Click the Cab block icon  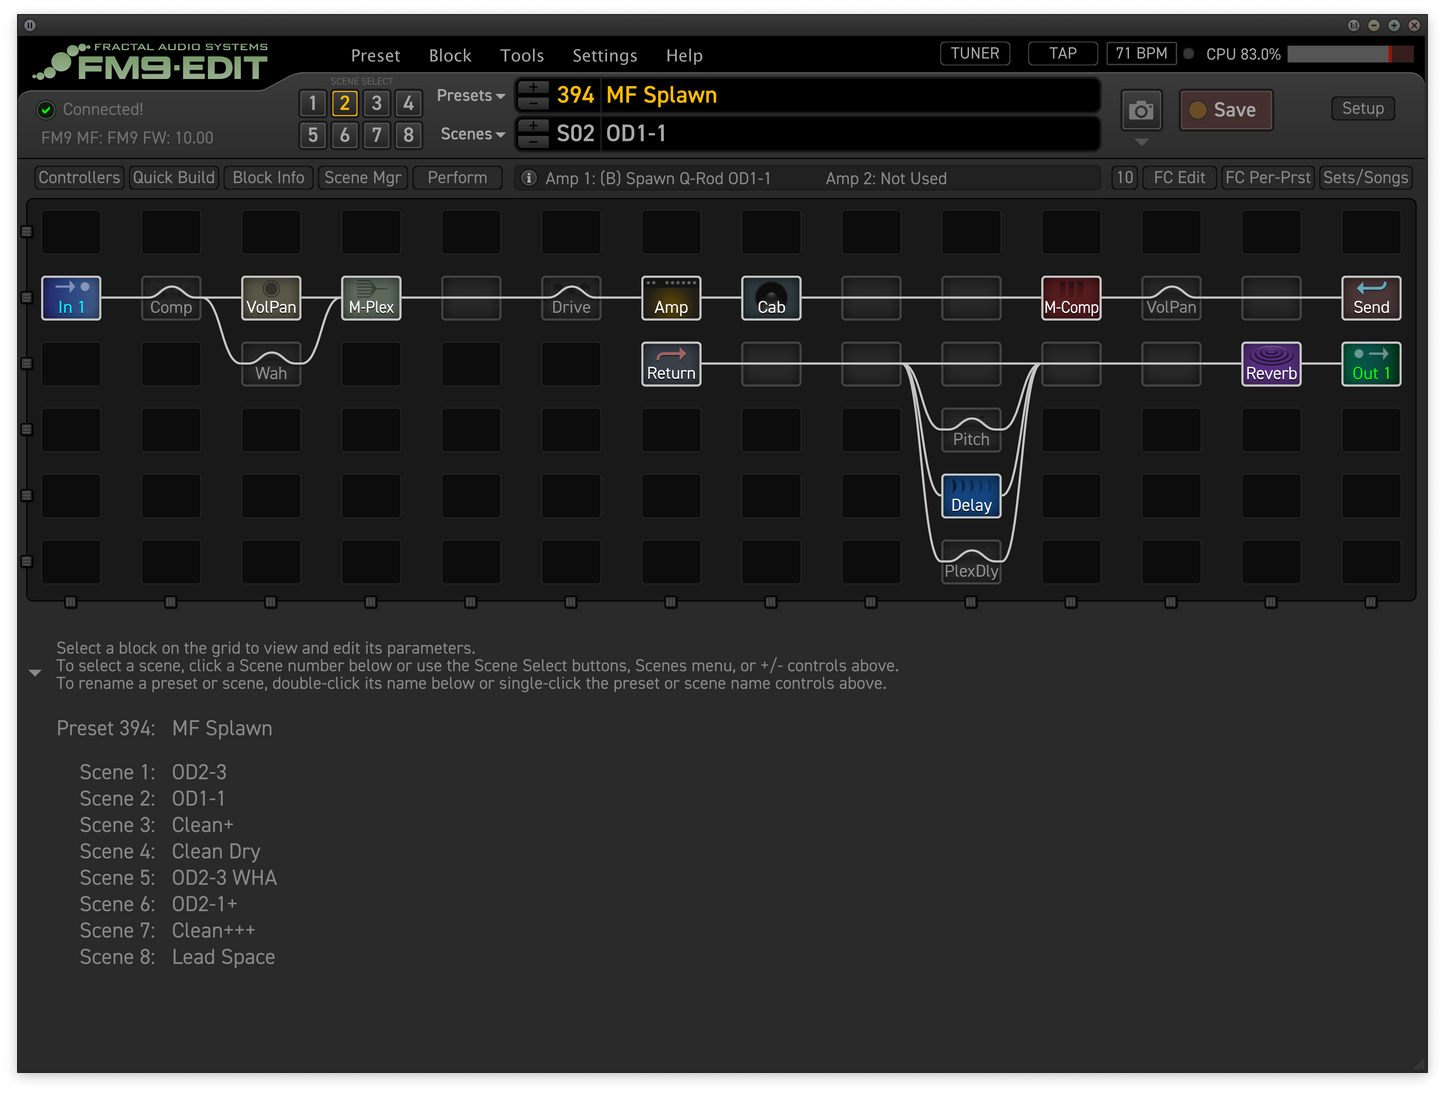[771, 298]
